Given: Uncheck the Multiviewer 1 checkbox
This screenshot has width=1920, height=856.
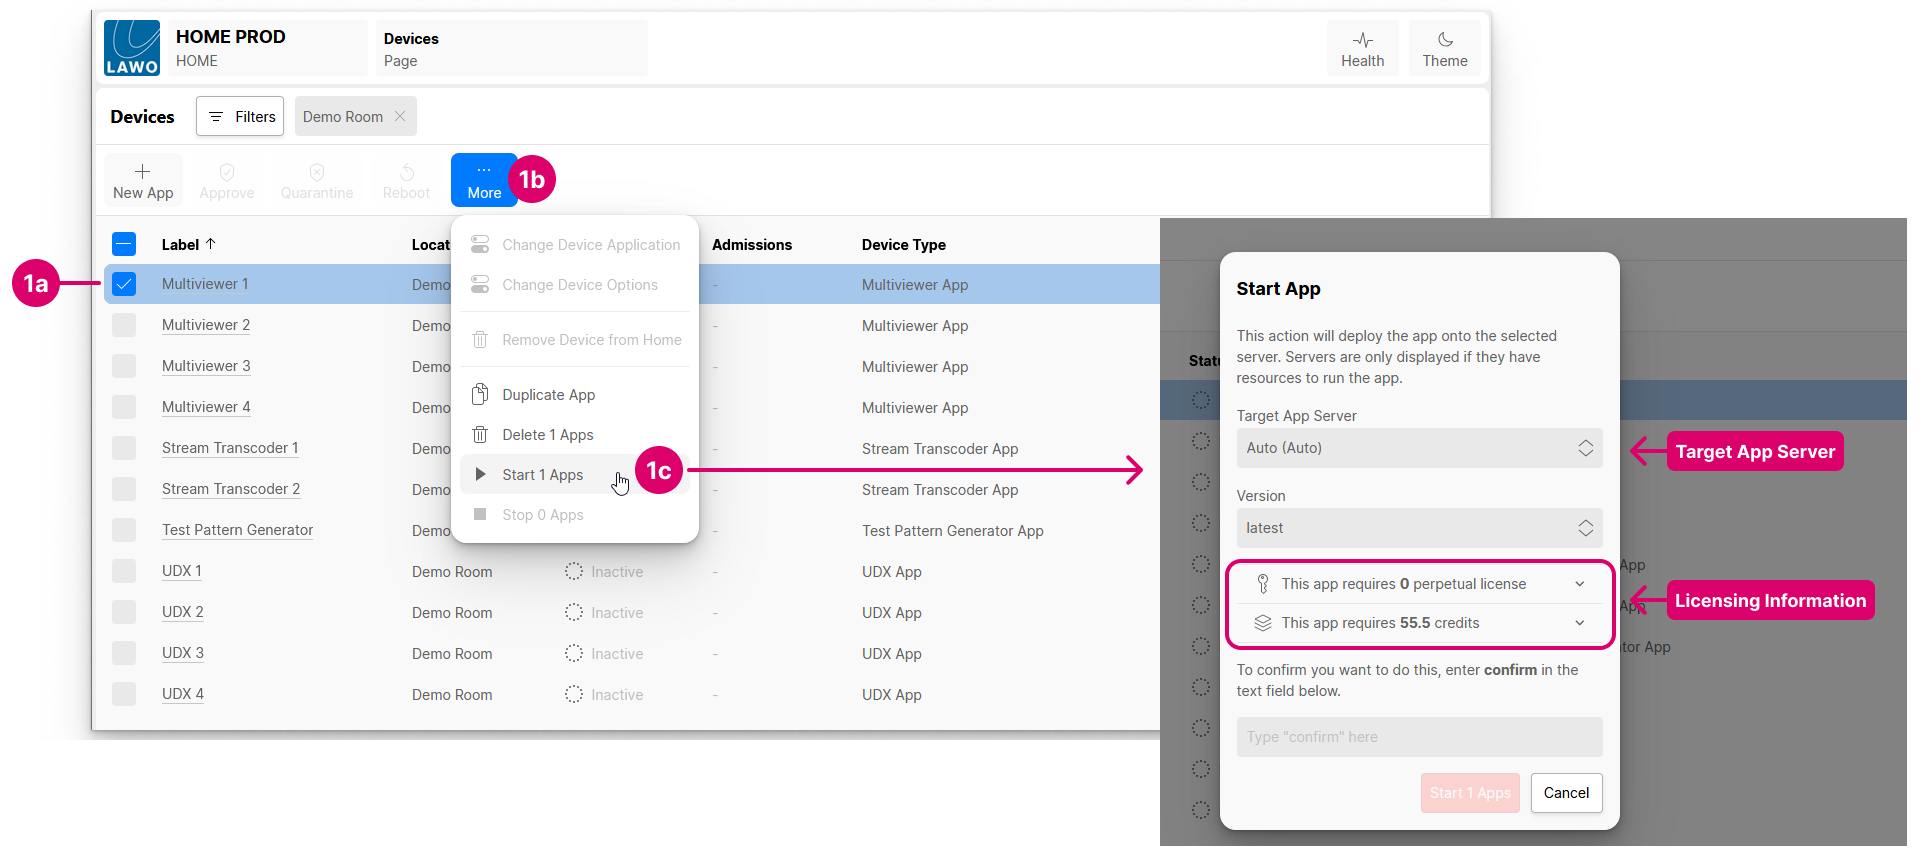Looking at the screenshot, I should (x=124, y=284).
